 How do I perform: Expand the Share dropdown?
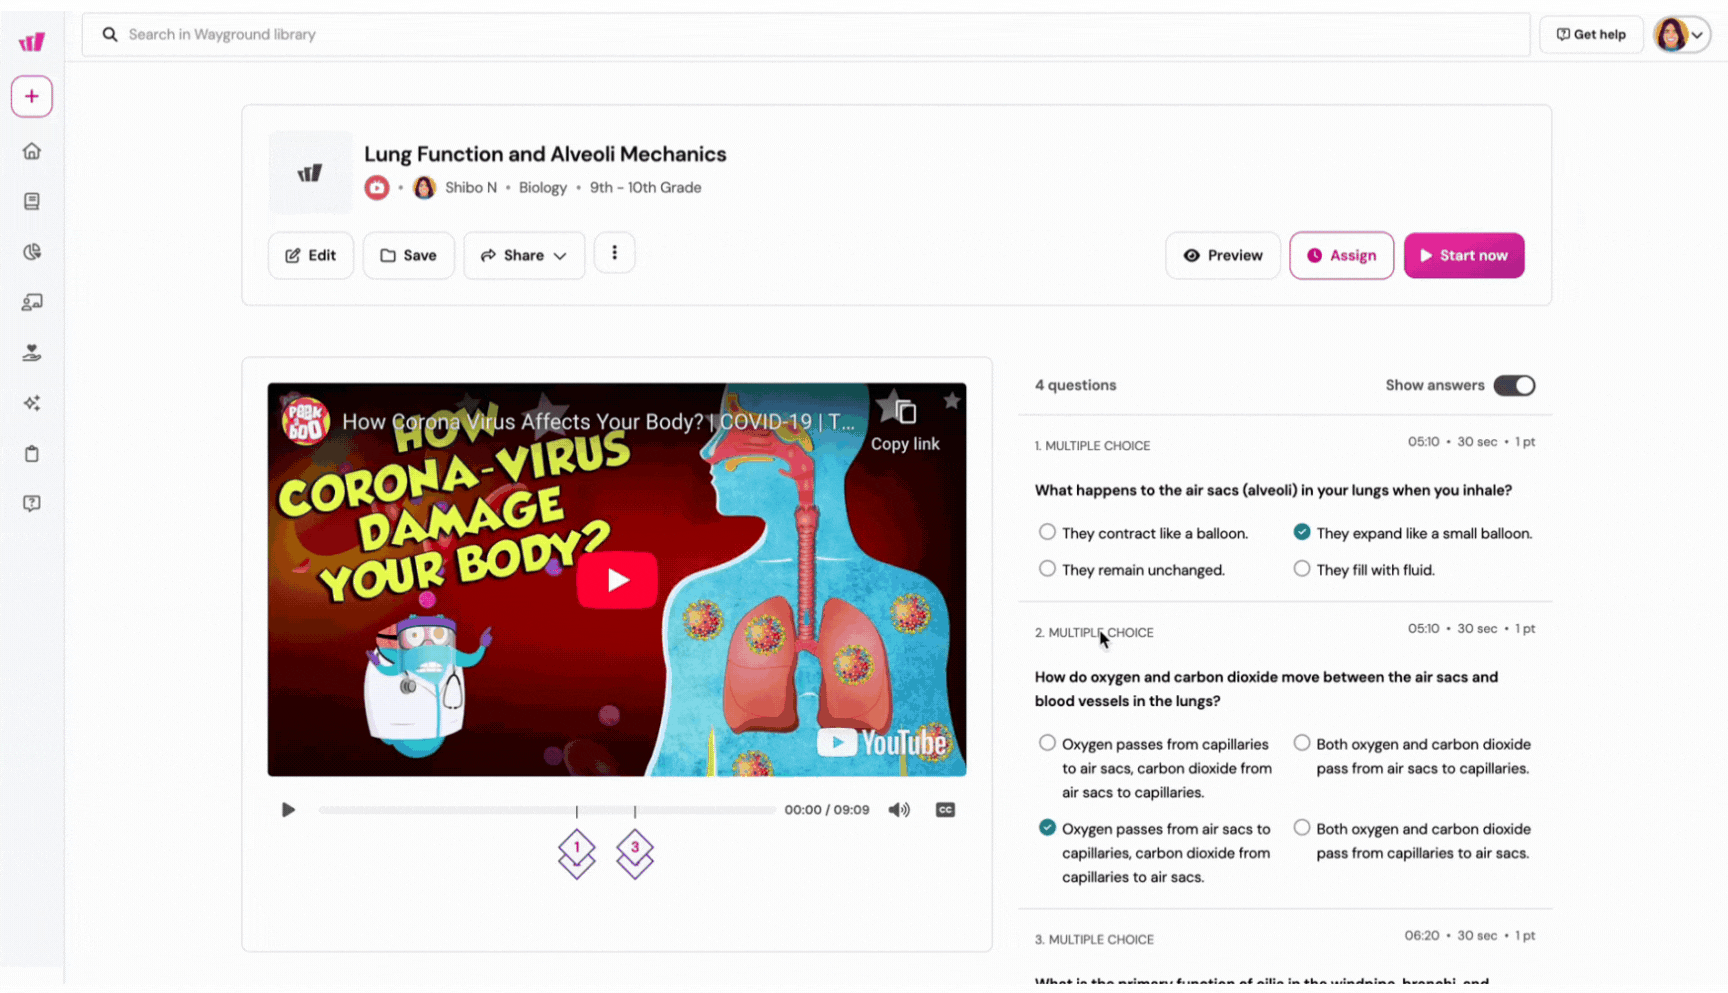pyautogui.click(x=524, y=255)
